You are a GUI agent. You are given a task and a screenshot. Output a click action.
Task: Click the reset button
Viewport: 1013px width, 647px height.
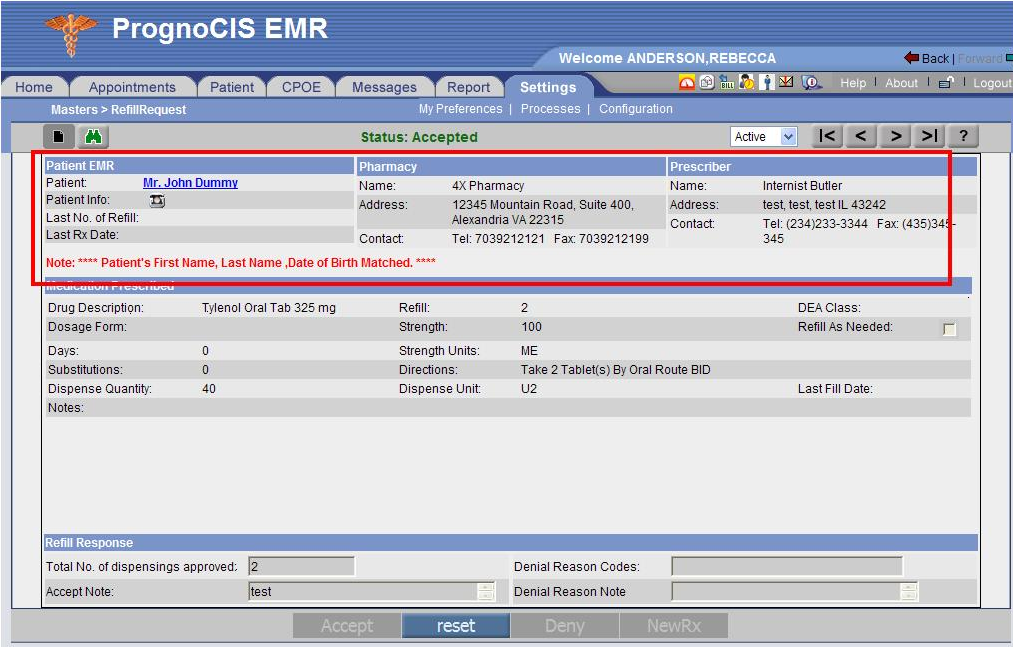(x=456, y=626)
